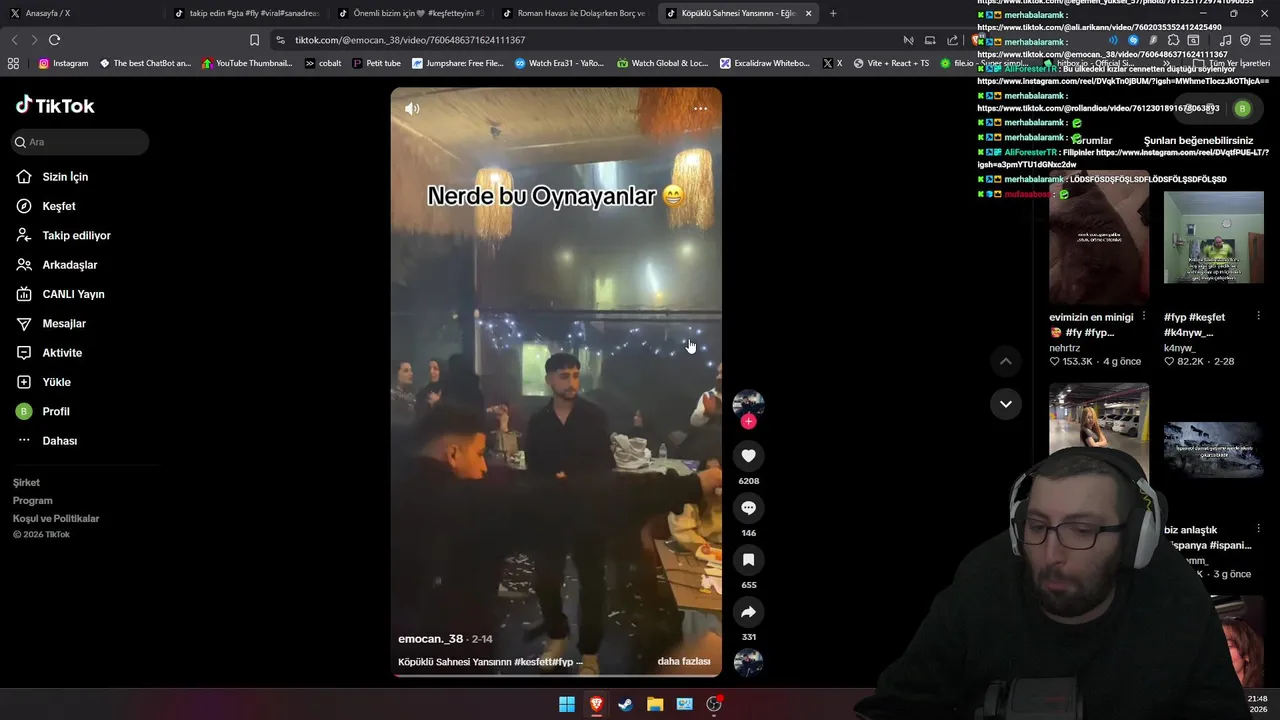1280x720 pixels.
Task: Open Watch Era31 bookmark
Action: point(559,63)
